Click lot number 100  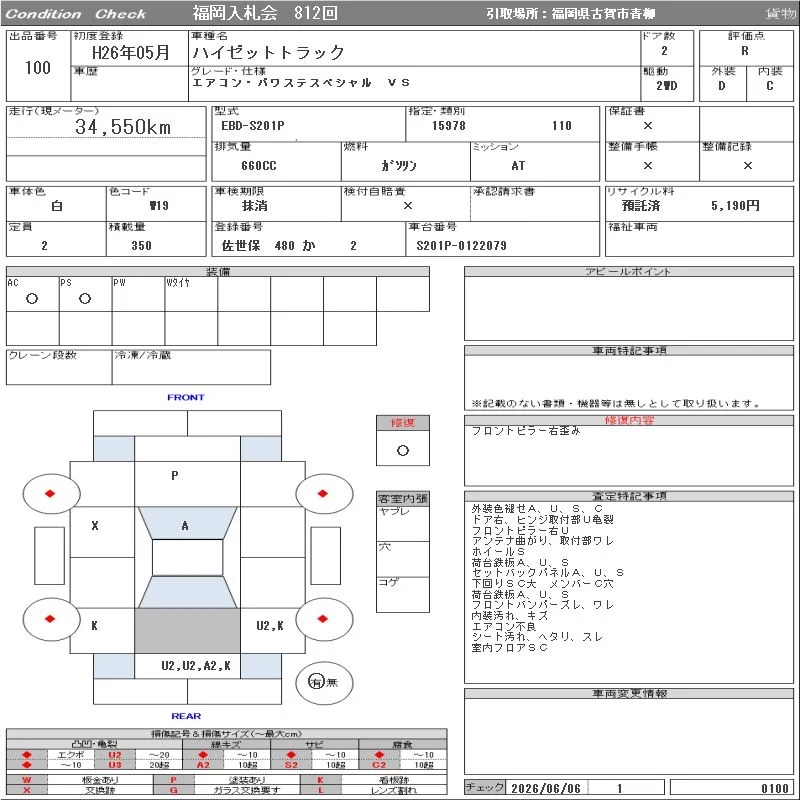38,68
